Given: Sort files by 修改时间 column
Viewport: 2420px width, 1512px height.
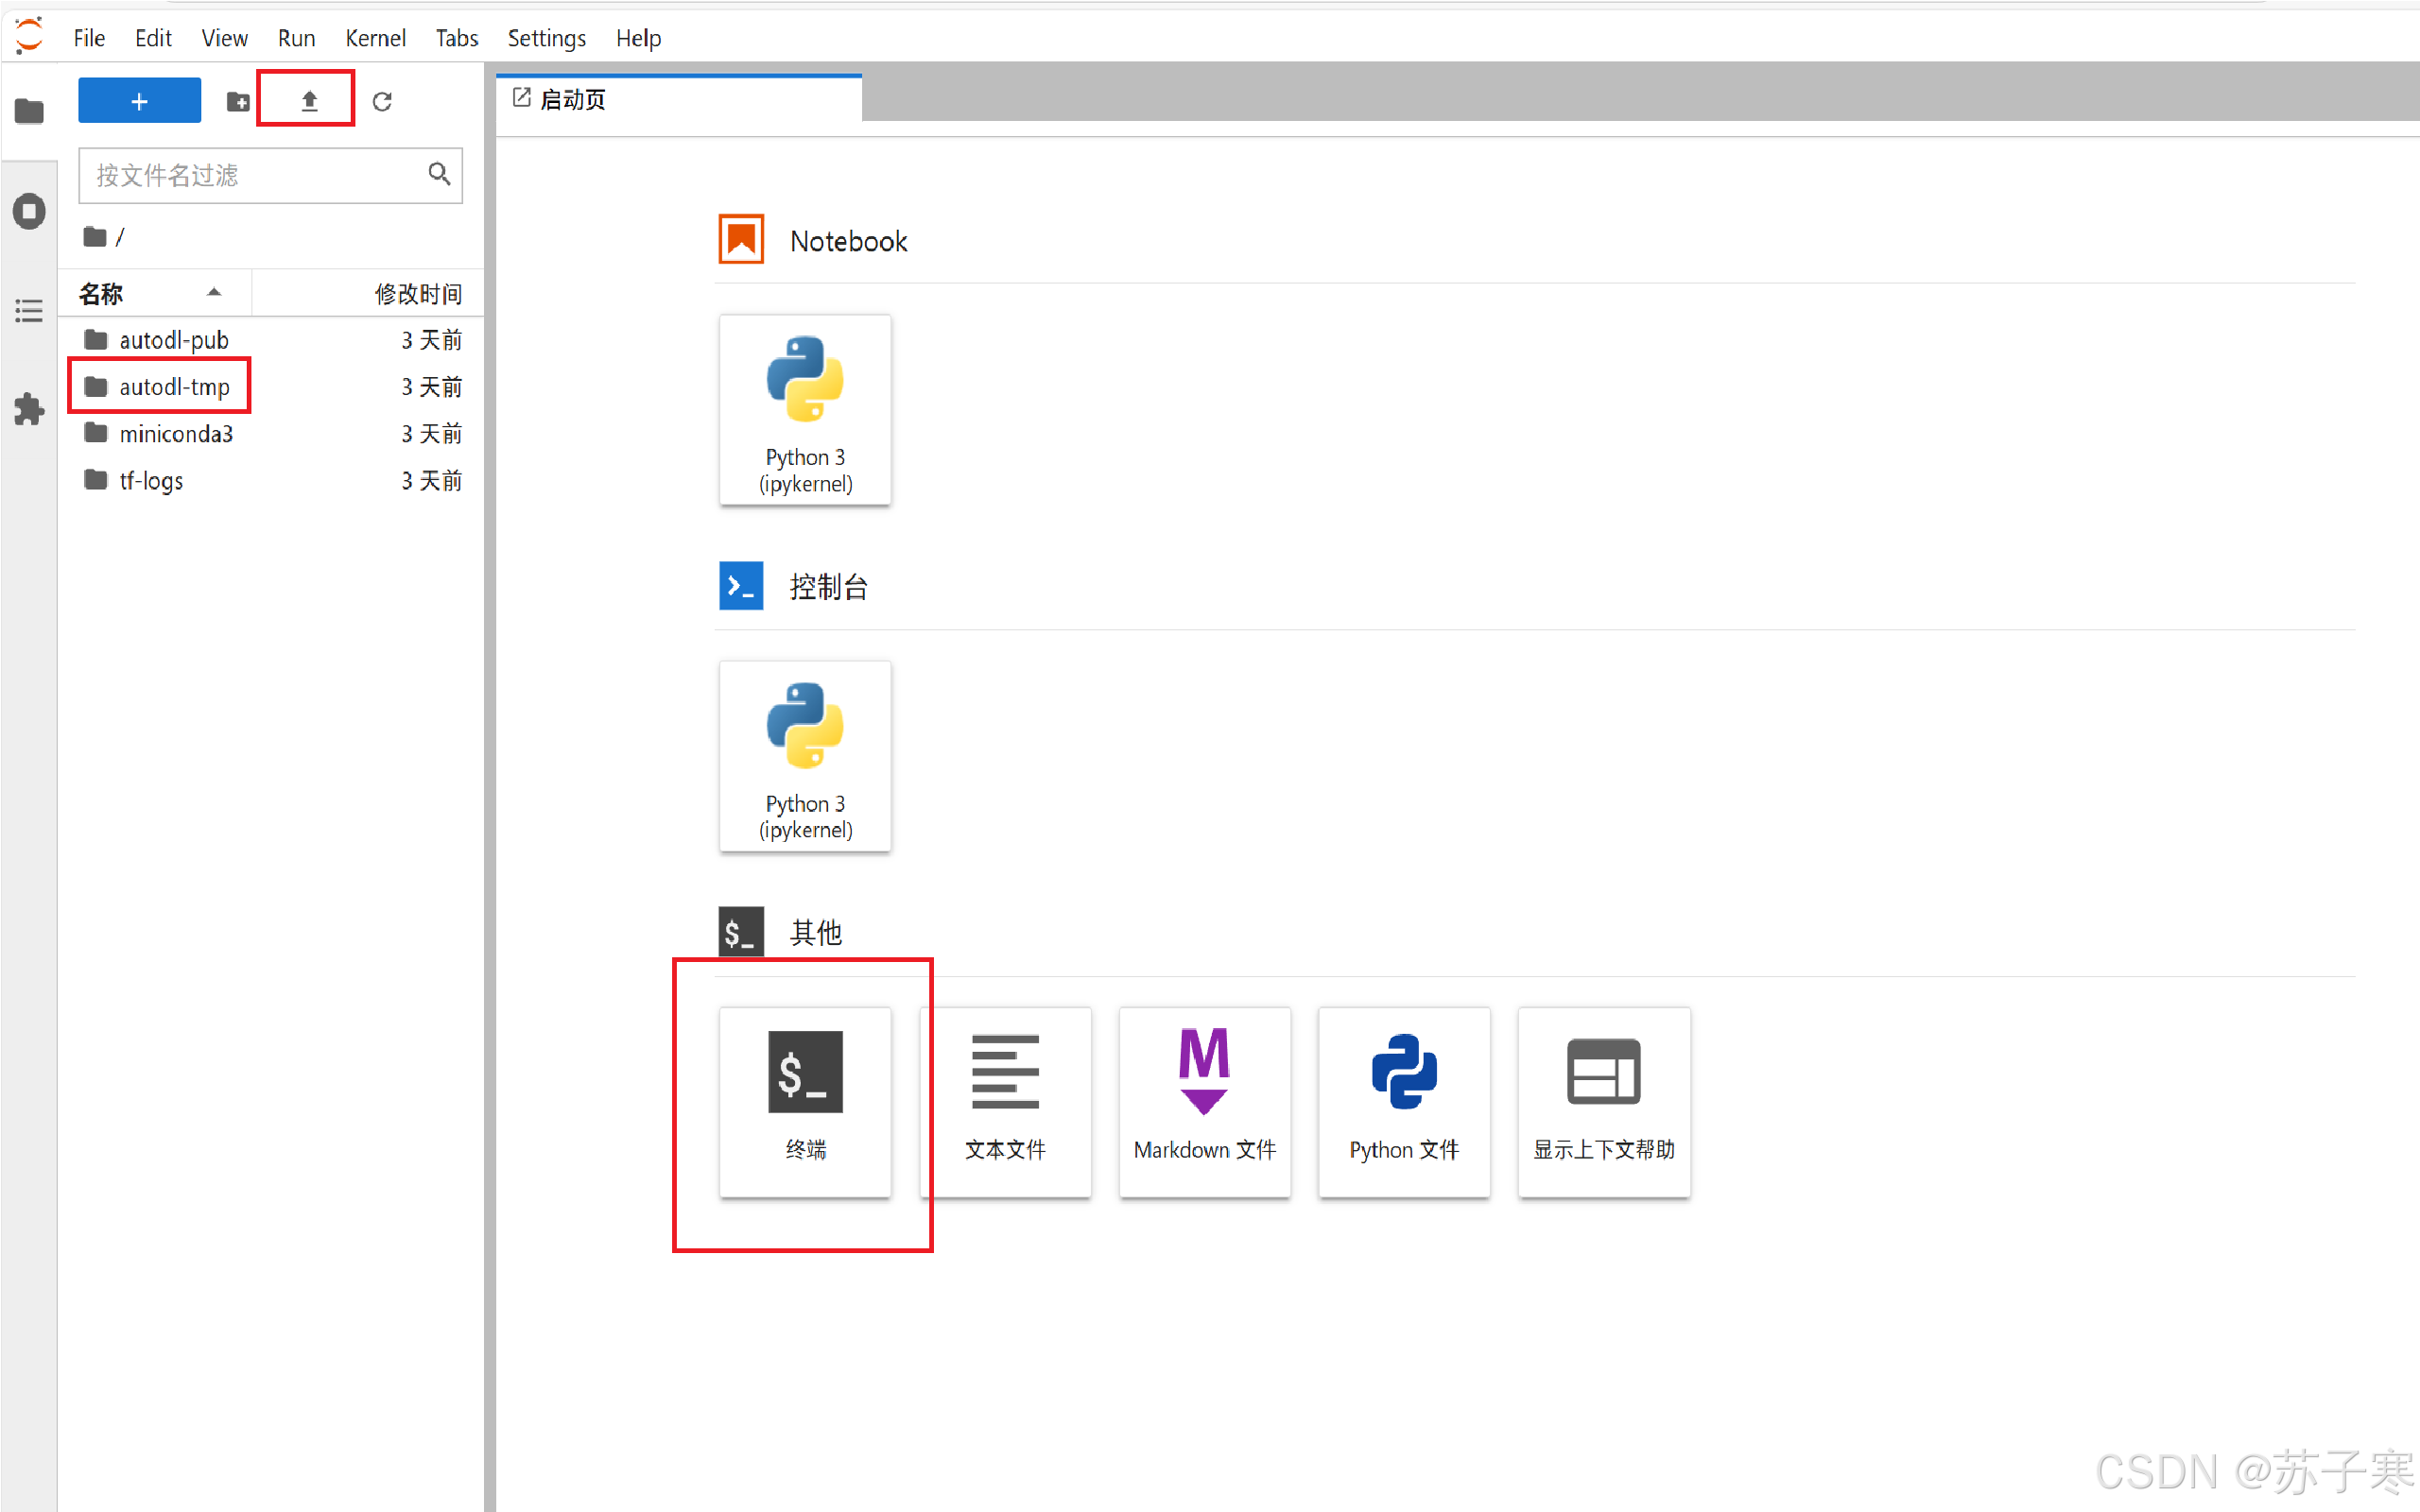Looking at the screenshot, I should 418,294.
